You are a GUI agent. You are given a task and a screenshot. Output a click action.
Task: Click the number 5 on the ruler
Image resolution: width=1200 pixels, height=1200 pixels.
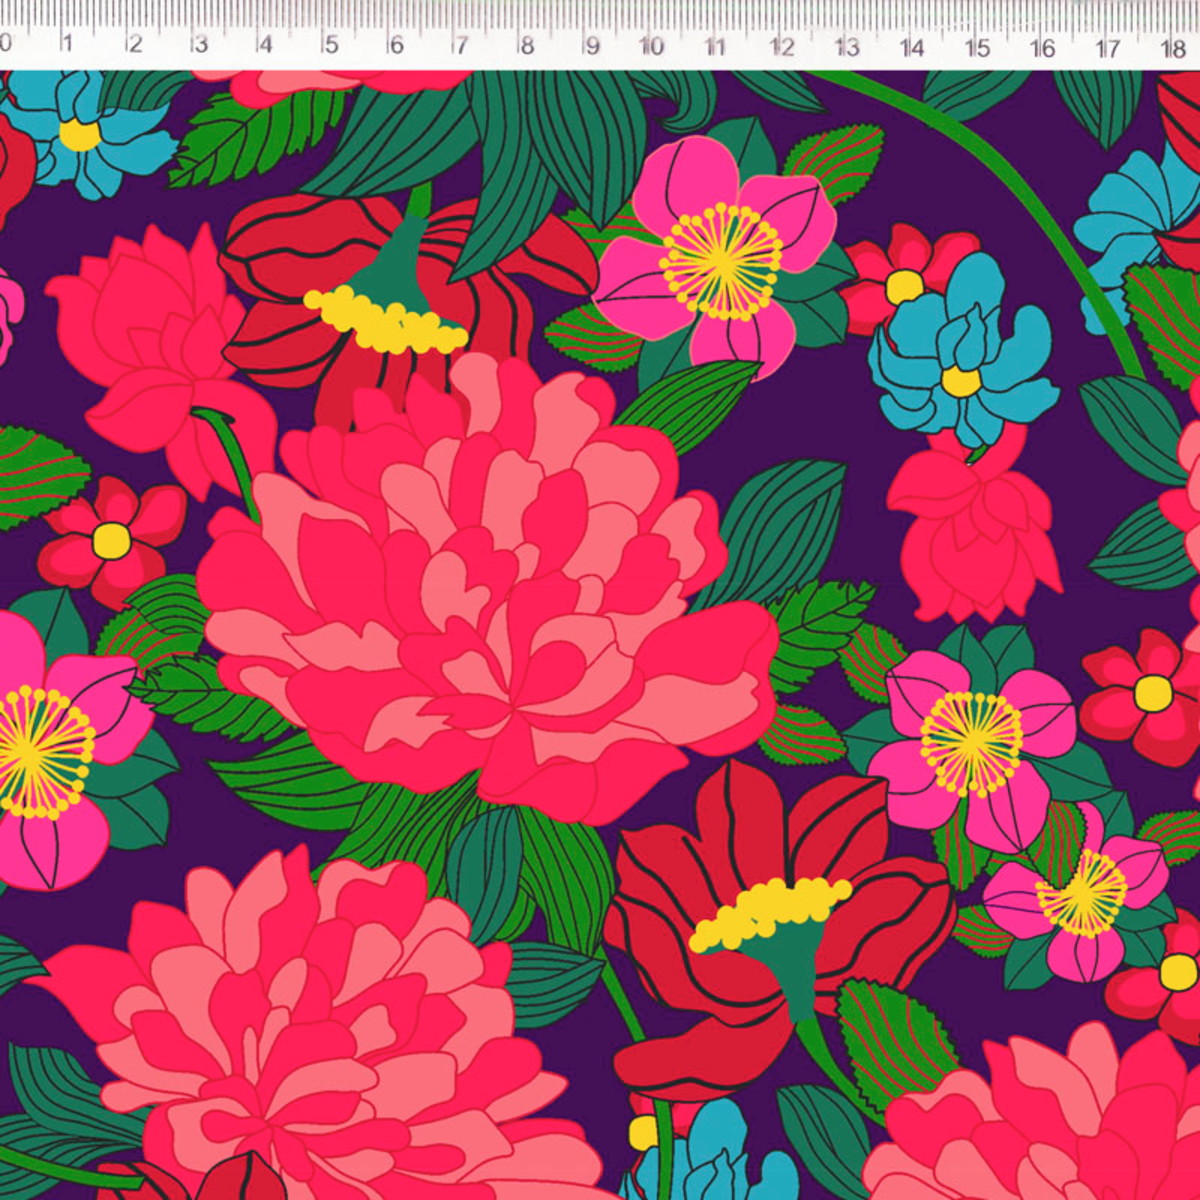tap(330, 45)
